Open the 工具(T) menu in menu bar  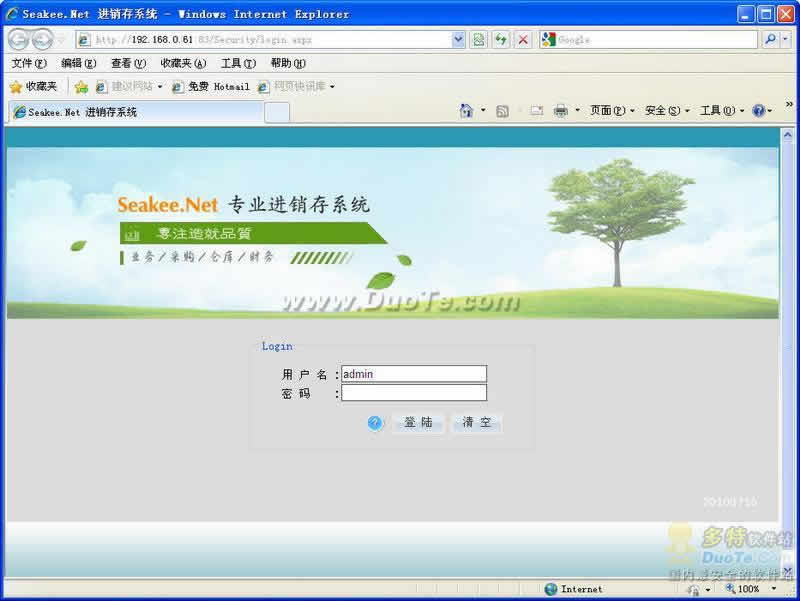point(238,63)
